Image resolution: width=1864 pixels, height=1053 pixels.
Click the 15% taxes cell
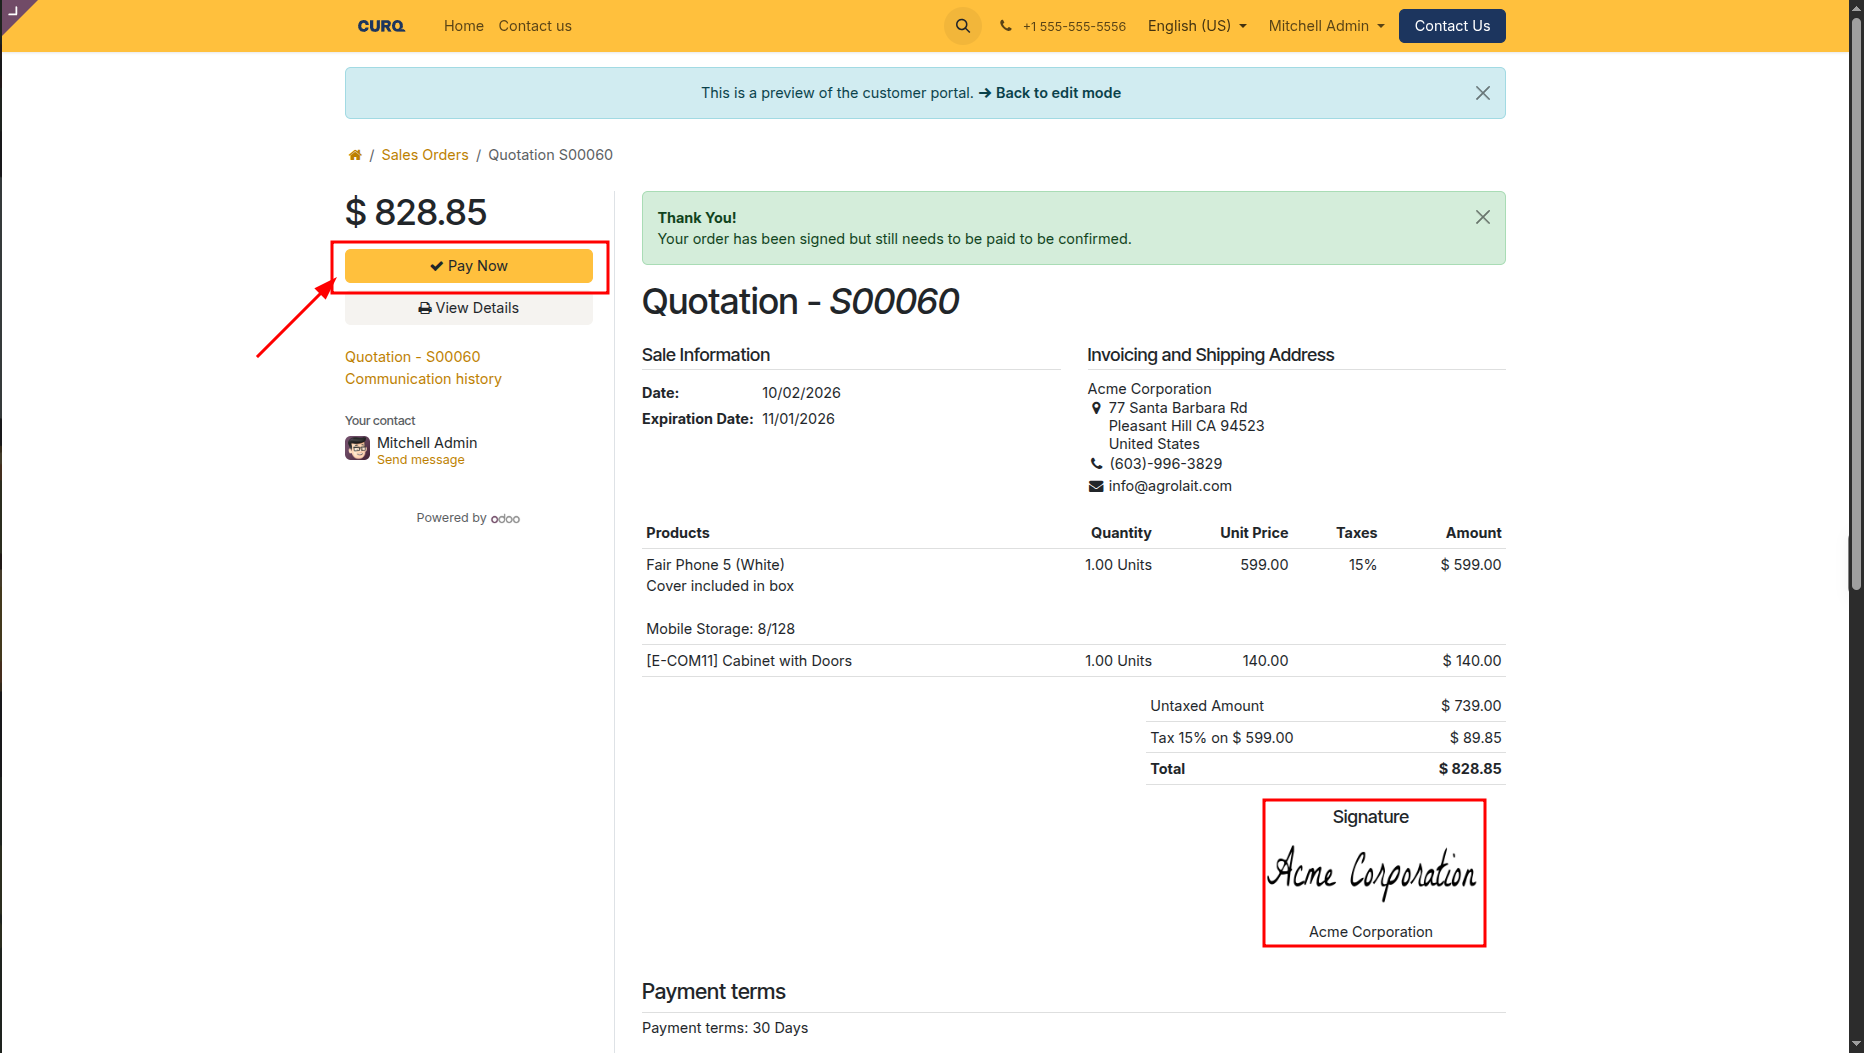(x=1362, y=565)
